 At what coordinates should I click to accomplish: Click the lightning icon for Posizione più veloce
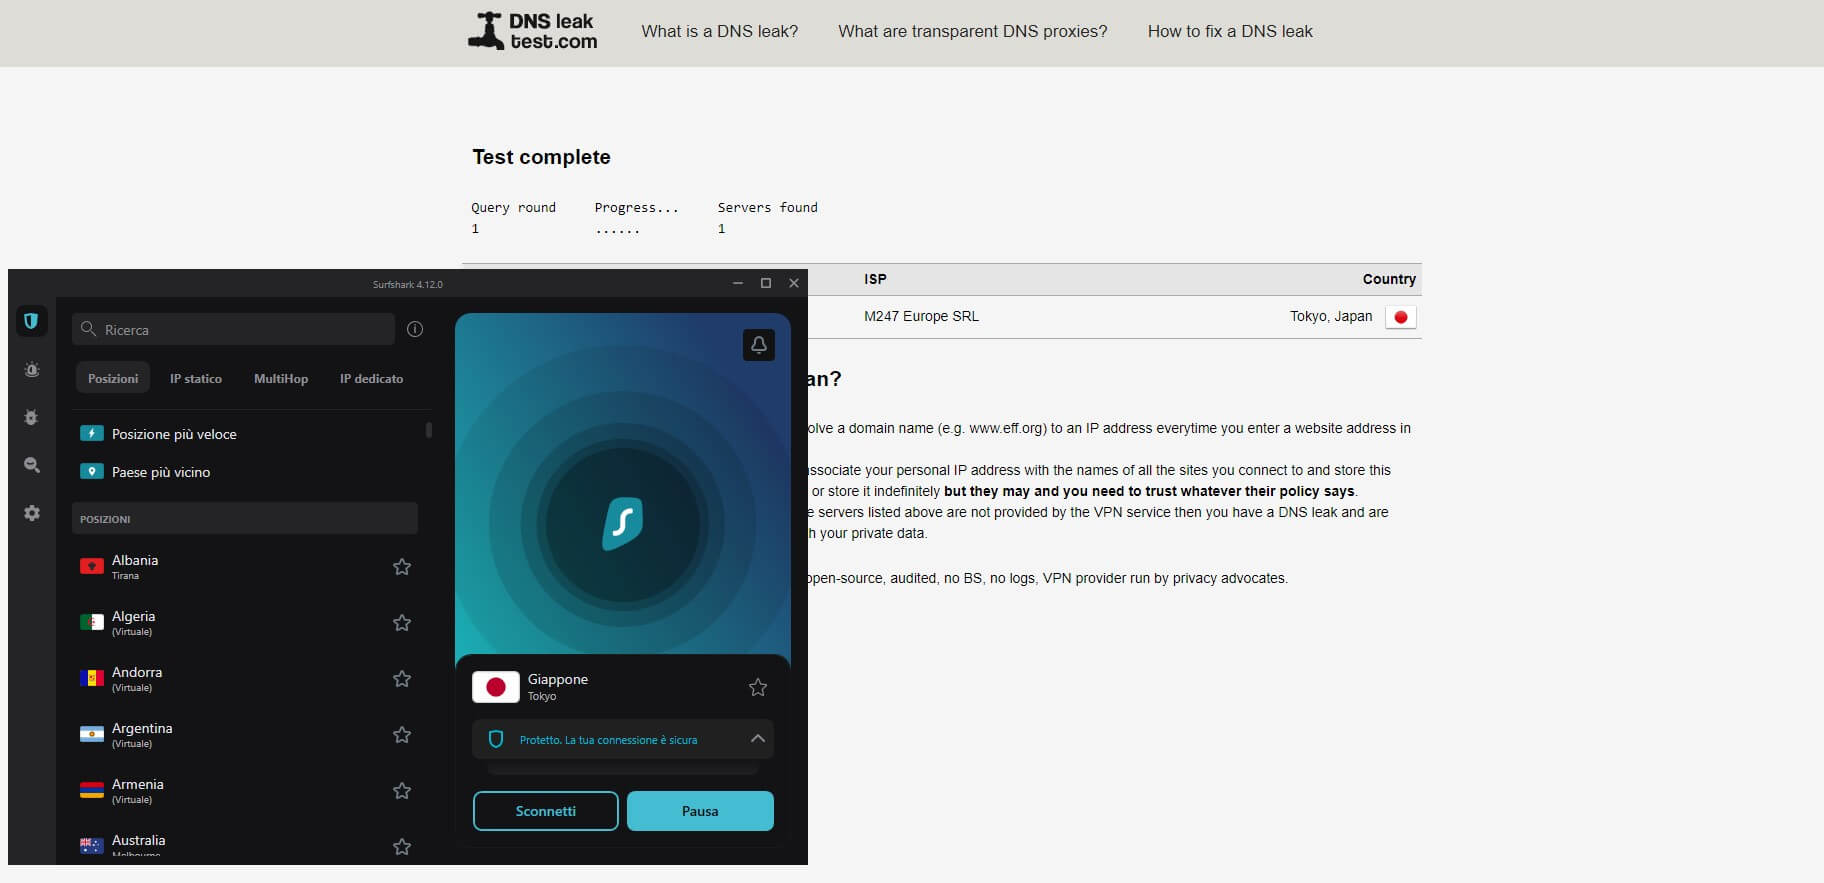92,433
